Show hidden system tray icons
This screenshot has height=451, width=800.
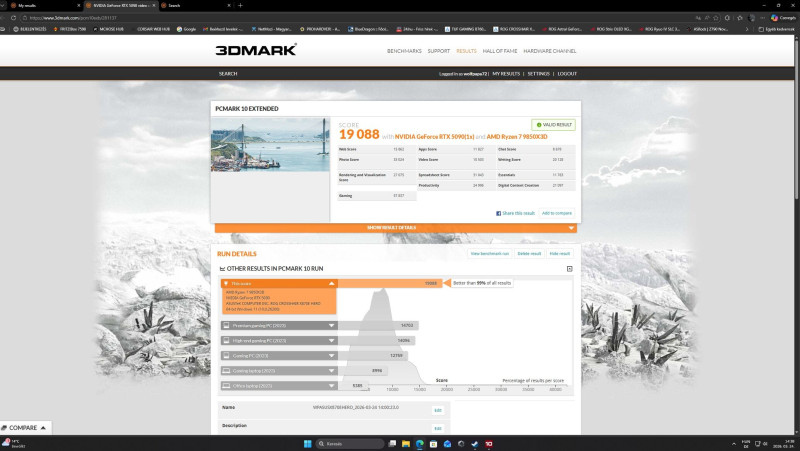pyautogui.click(x=734, y=444)
